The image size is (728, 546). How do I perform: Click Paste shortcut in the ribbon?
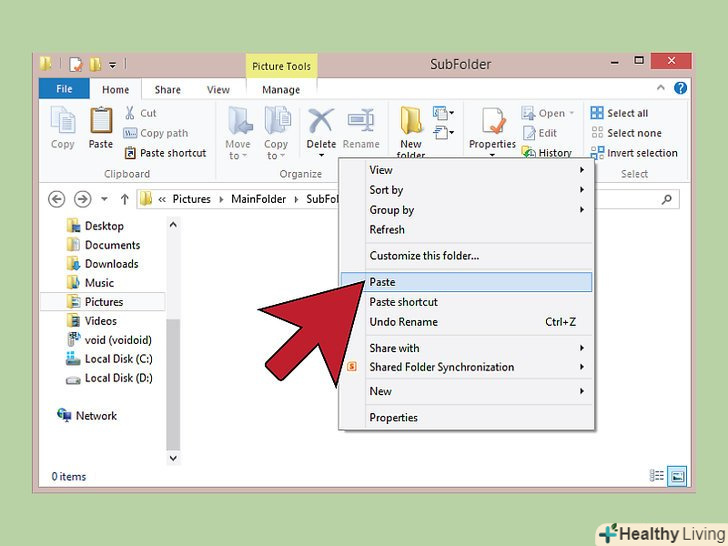pos(165,153)
